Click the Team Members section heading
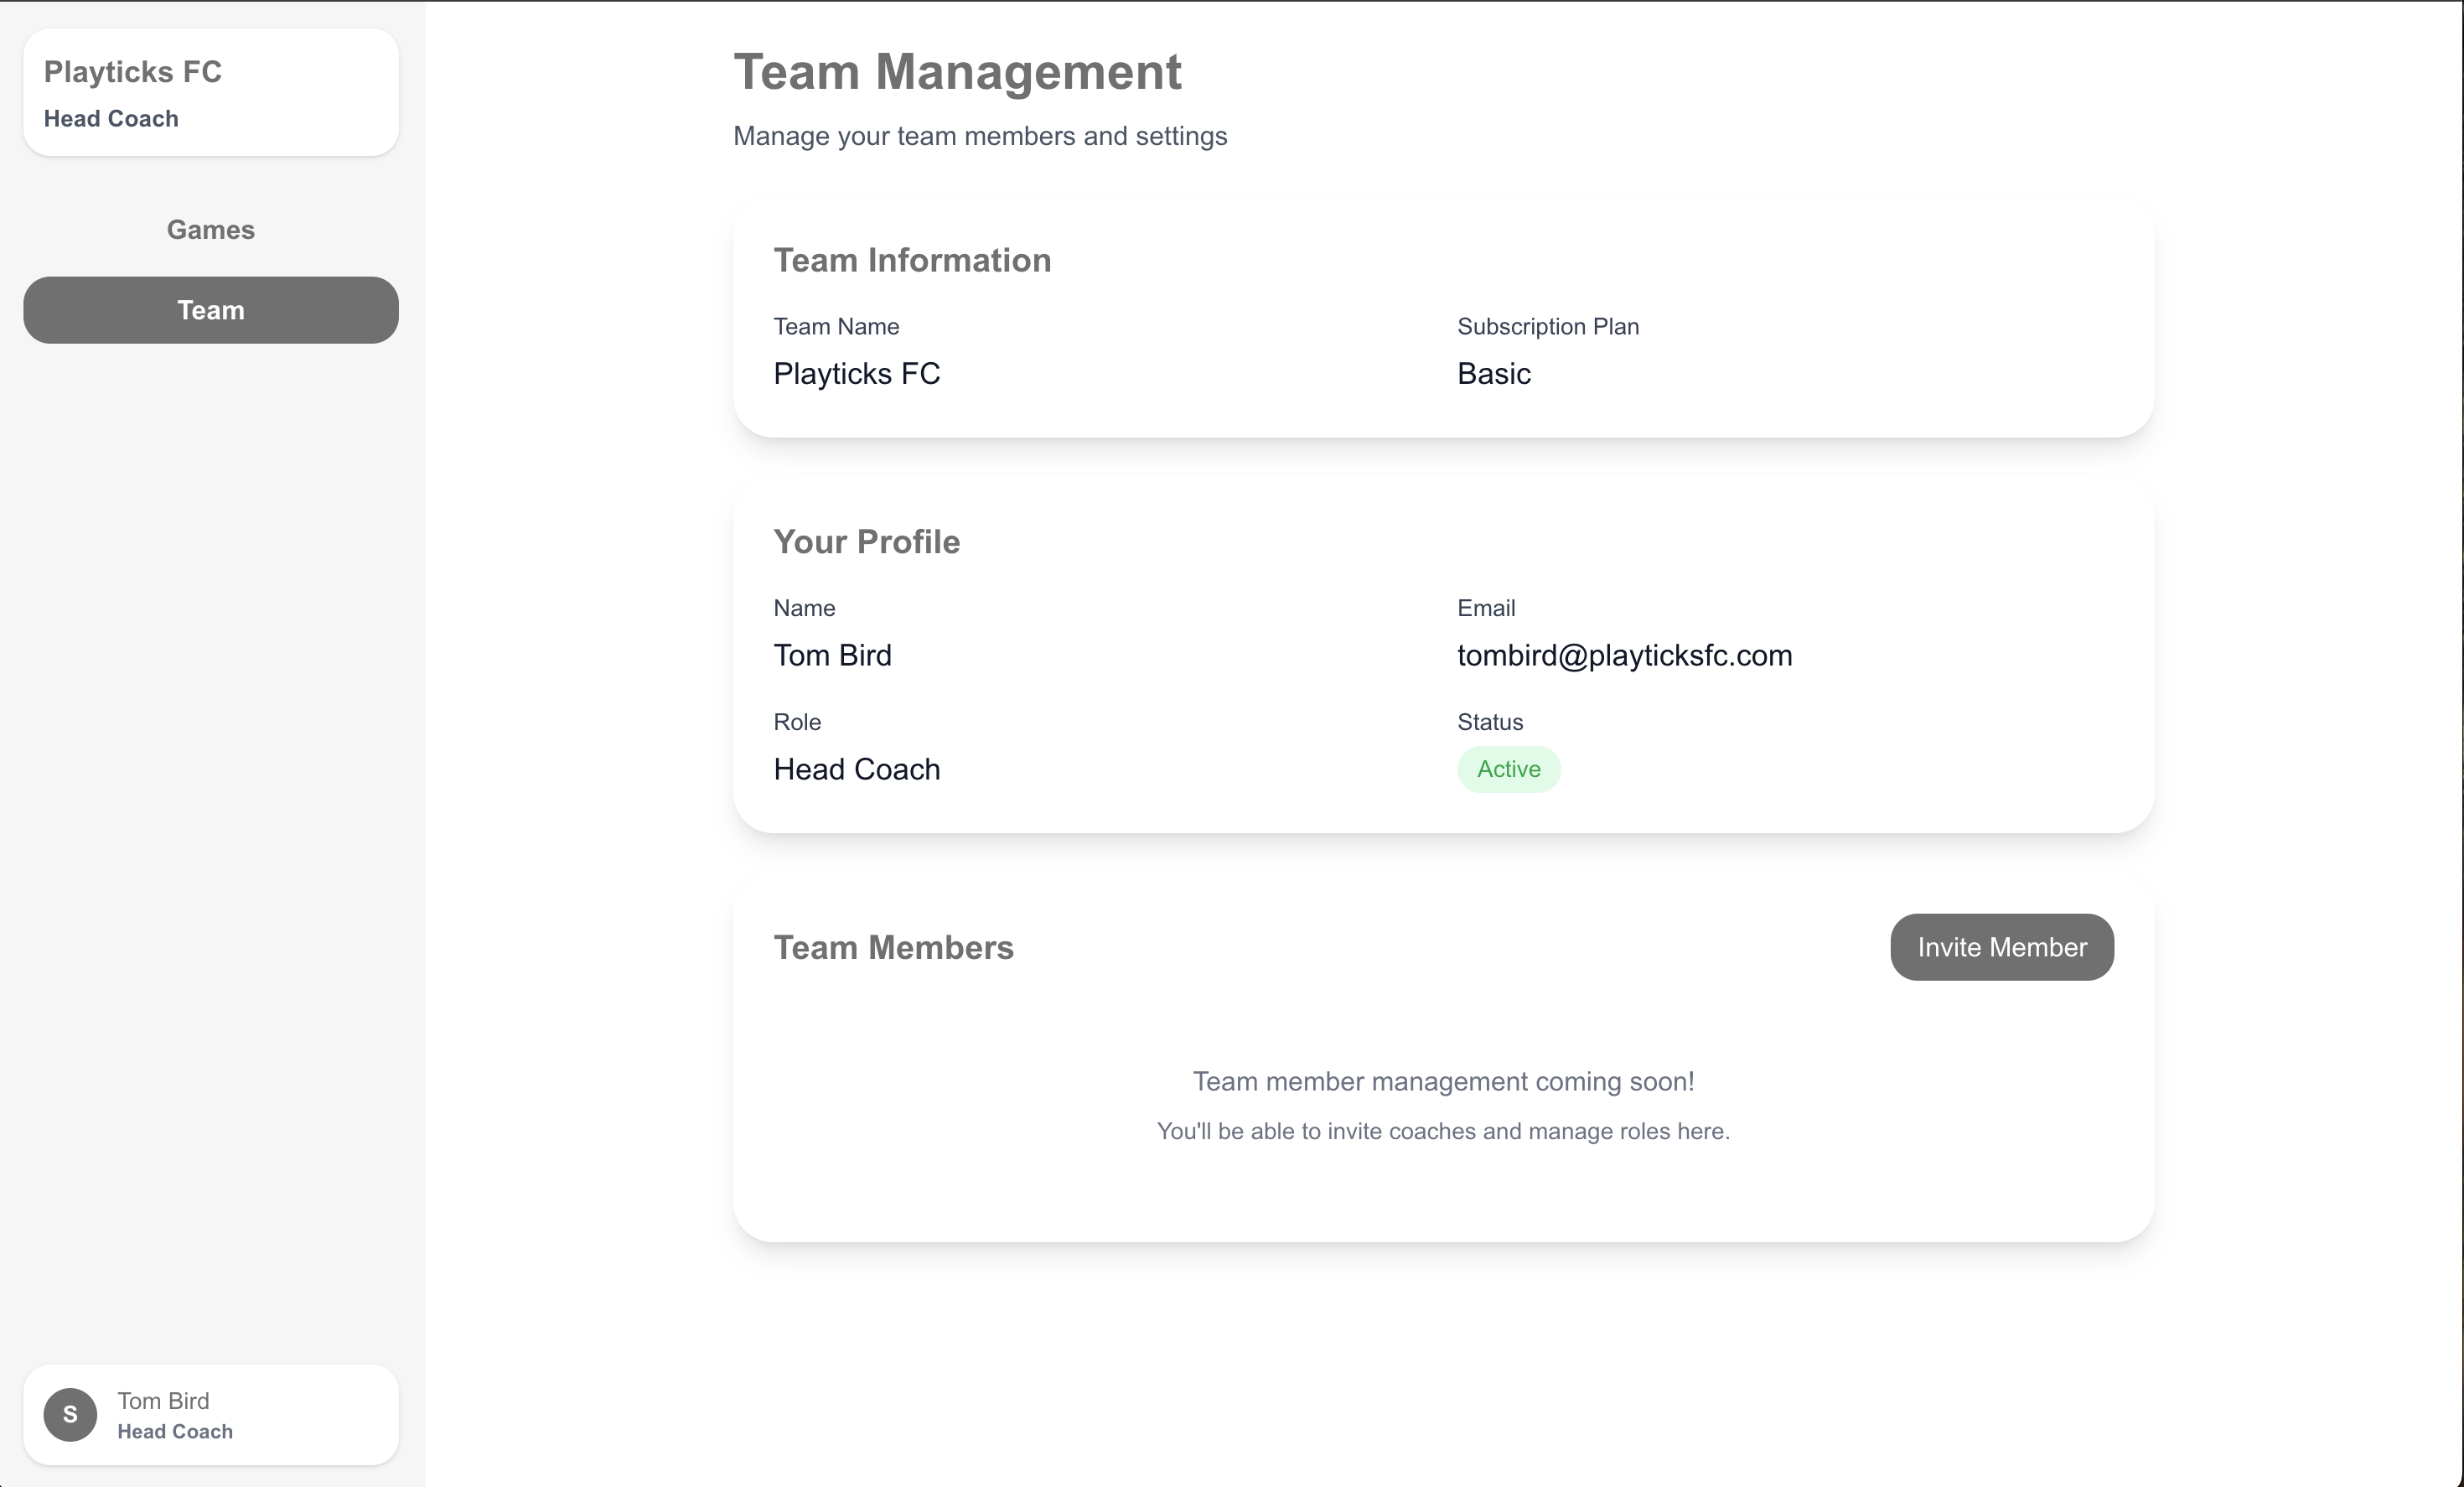 click(893, 947)
